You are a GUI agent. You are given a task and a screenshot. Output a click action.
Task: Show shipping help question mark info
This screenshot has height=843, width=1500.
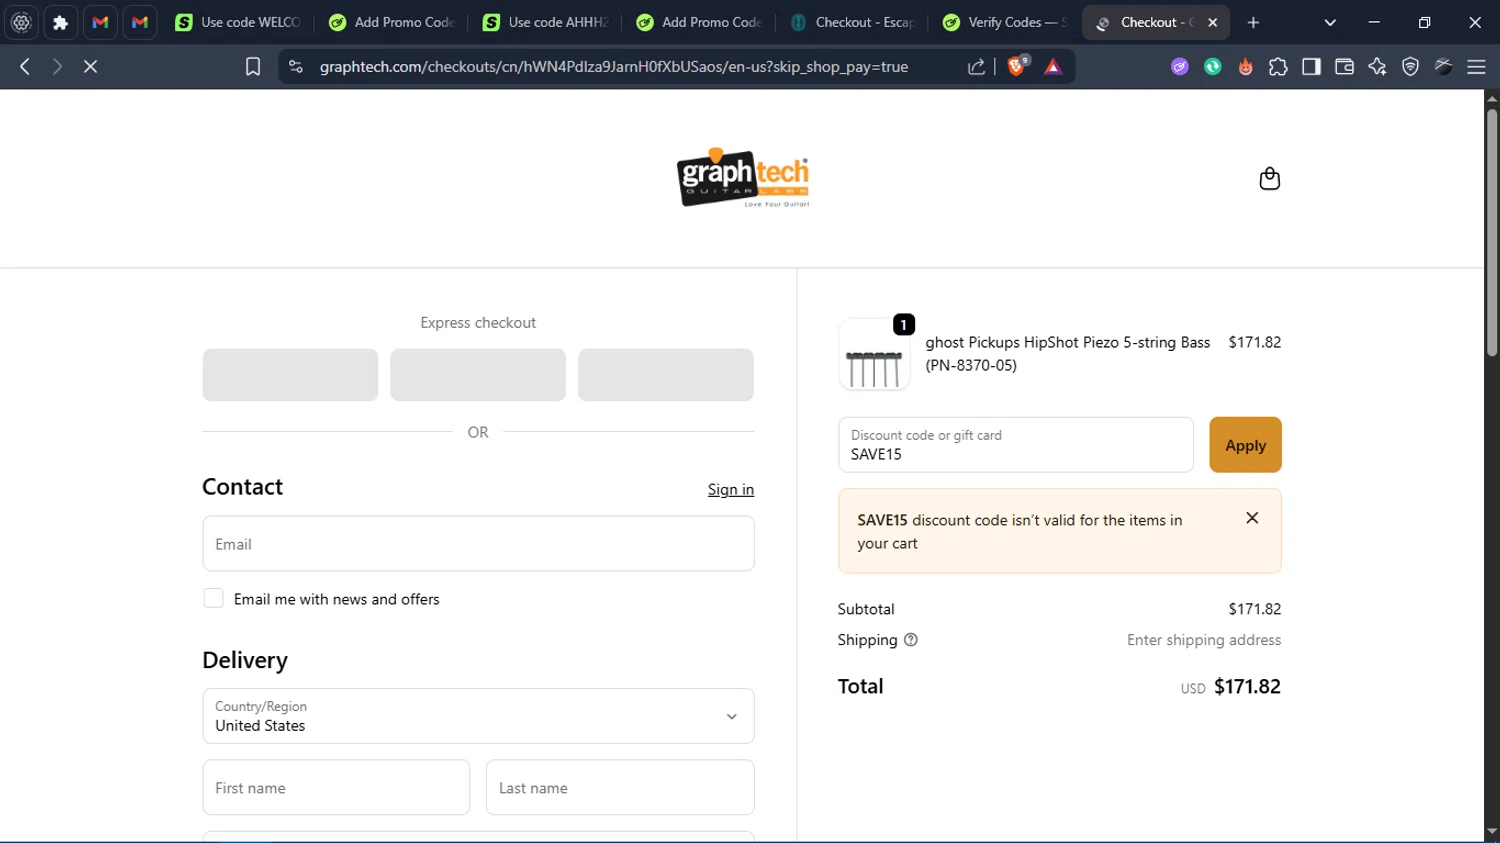pyautogui.click(x=911, y=640)
